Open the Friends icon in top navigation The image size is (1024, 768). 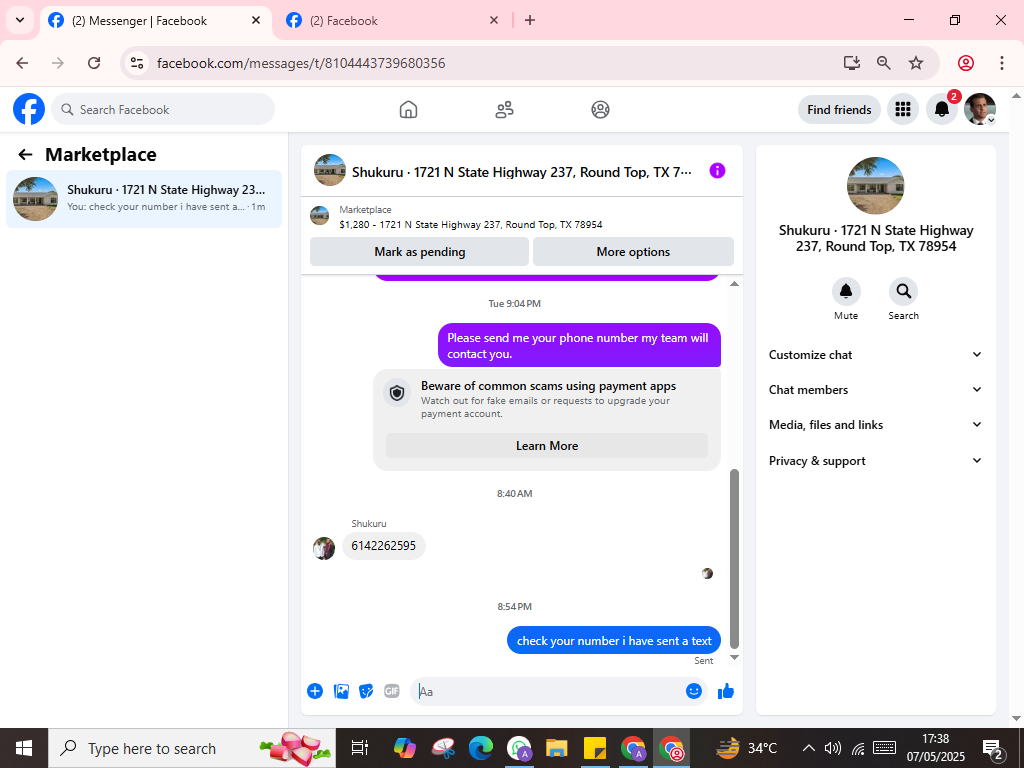tap(504, 110)
